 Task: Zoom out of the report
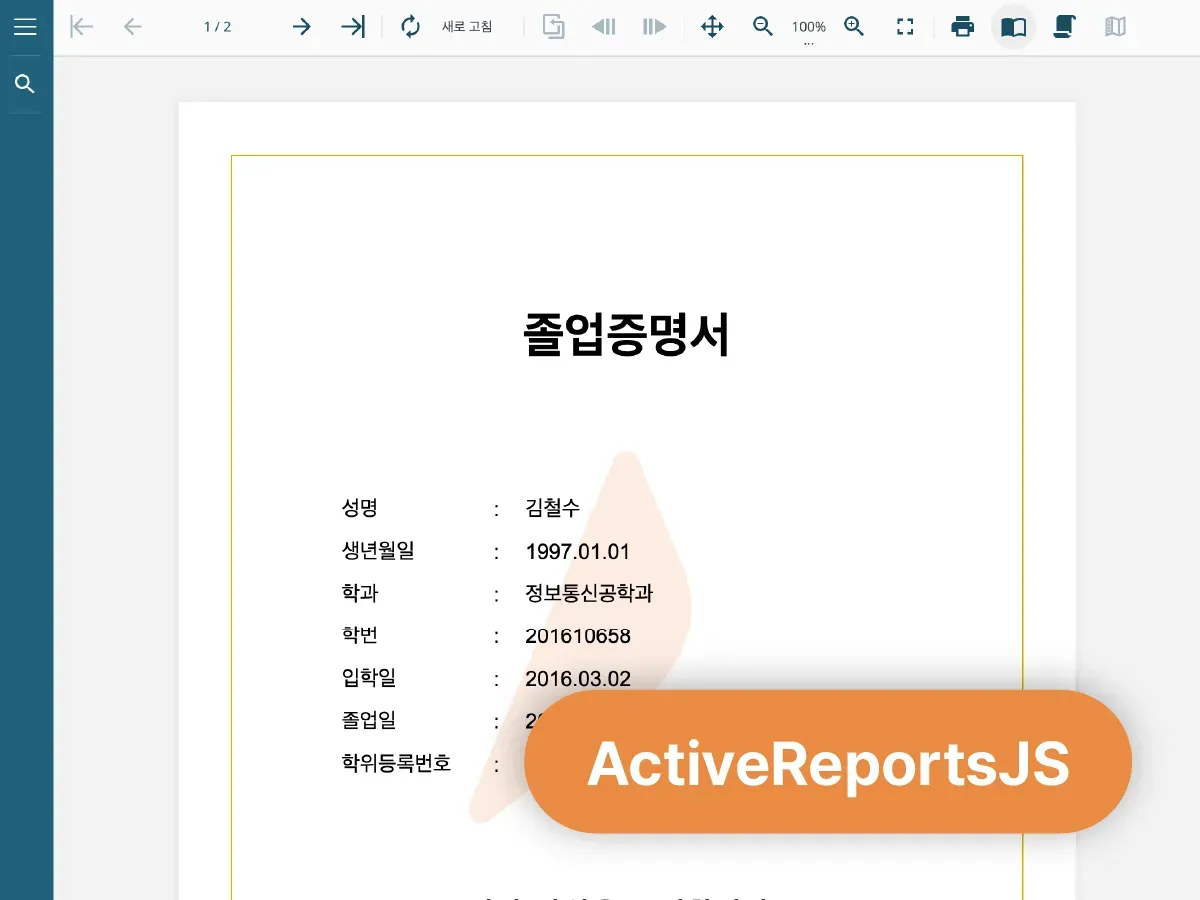(763, 27)
